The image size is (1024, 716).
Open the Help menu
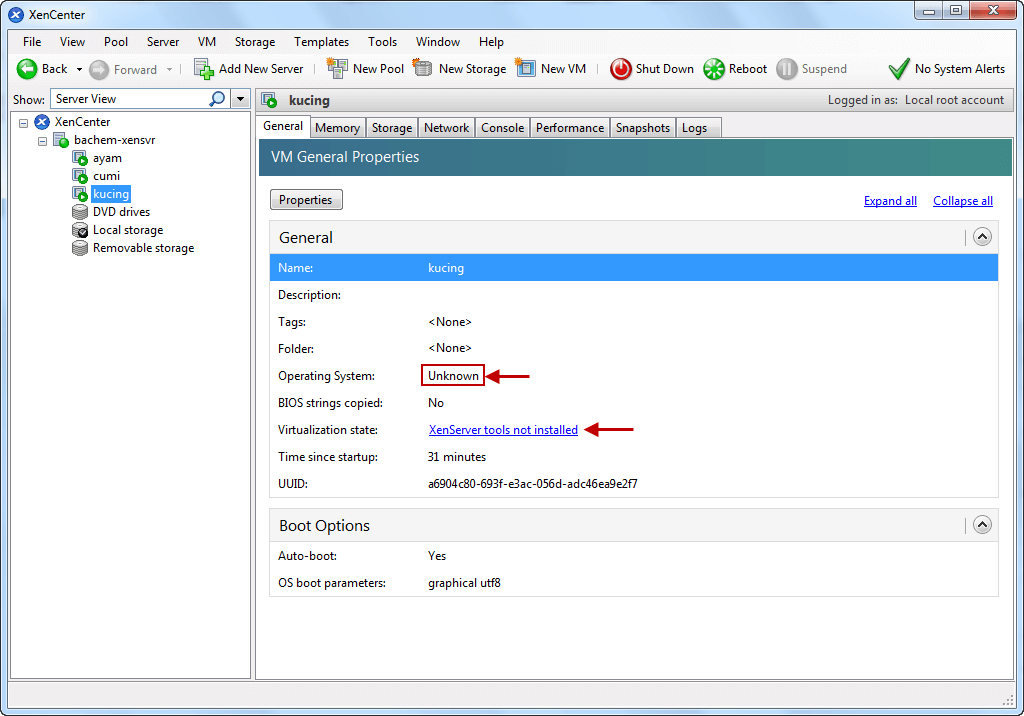click(491, 42)
